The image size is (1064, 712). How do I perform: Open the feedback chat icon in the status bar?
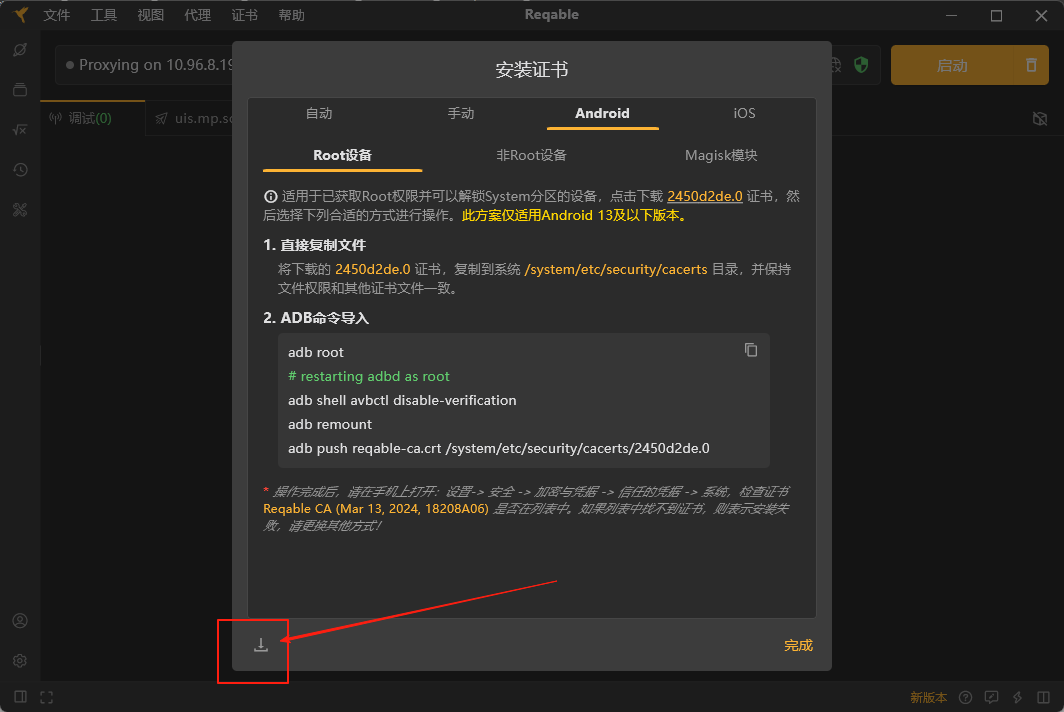(991, 697)
